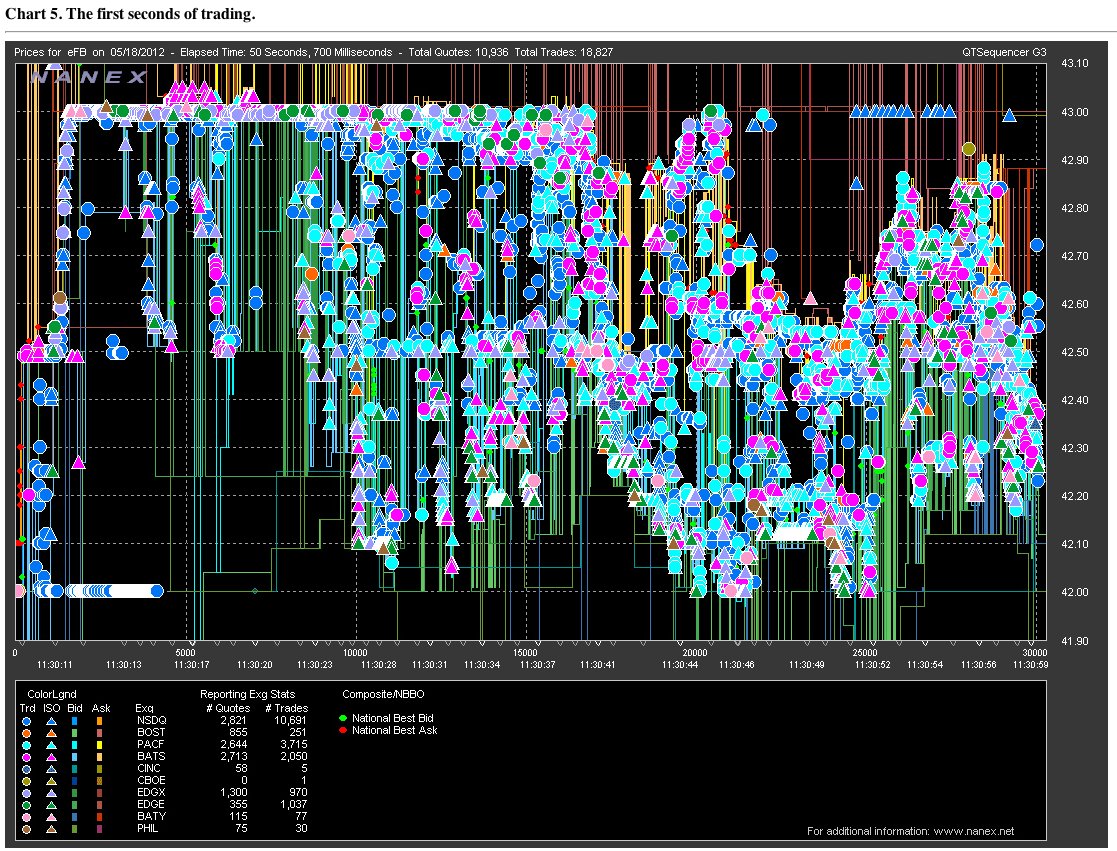
Task: Click the NSDQ blue Bid color swatch
Action: click(x=76, y=720)
